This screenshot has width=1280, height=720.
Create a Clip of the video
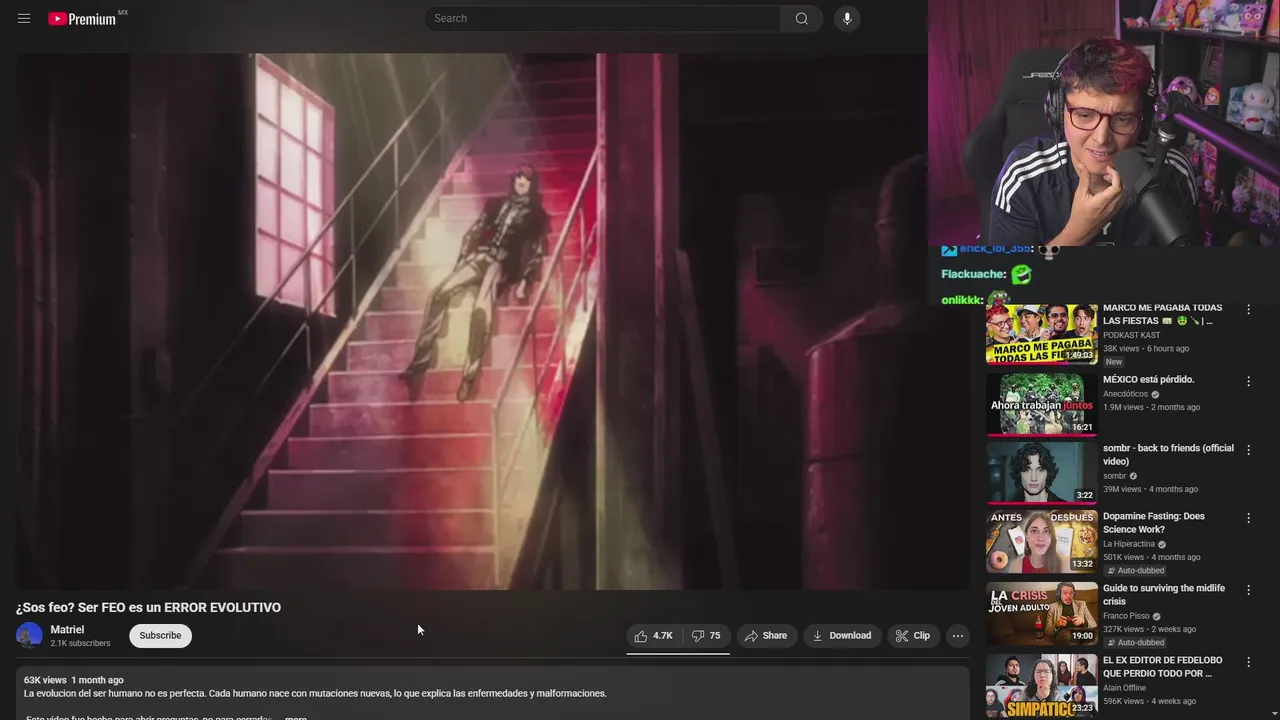point(913,636)
